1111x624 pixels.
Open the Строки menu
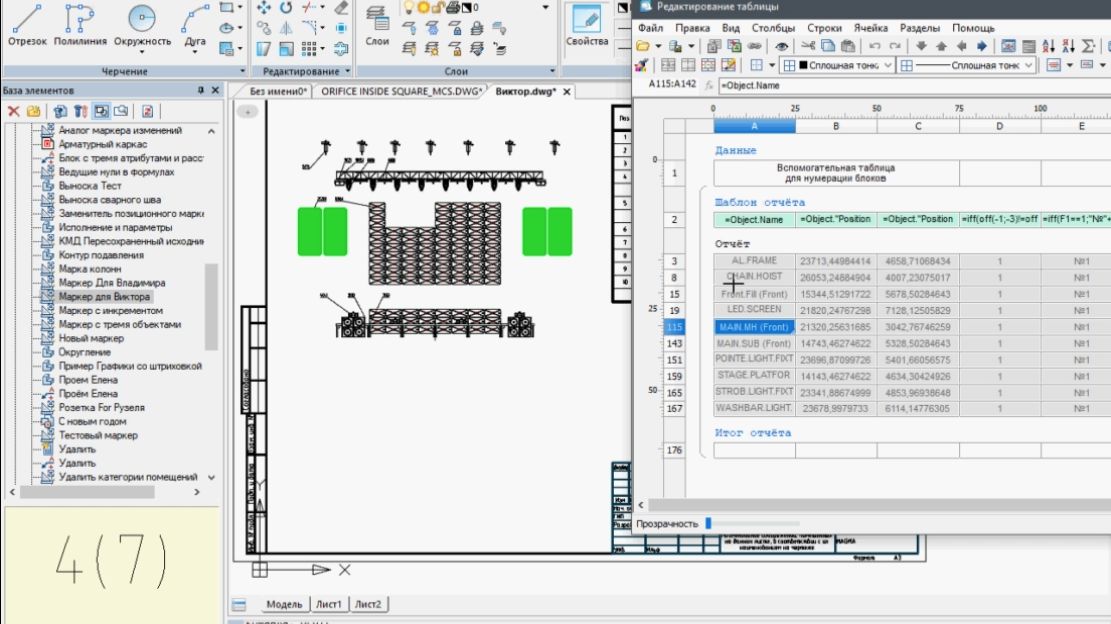[825, 28]
